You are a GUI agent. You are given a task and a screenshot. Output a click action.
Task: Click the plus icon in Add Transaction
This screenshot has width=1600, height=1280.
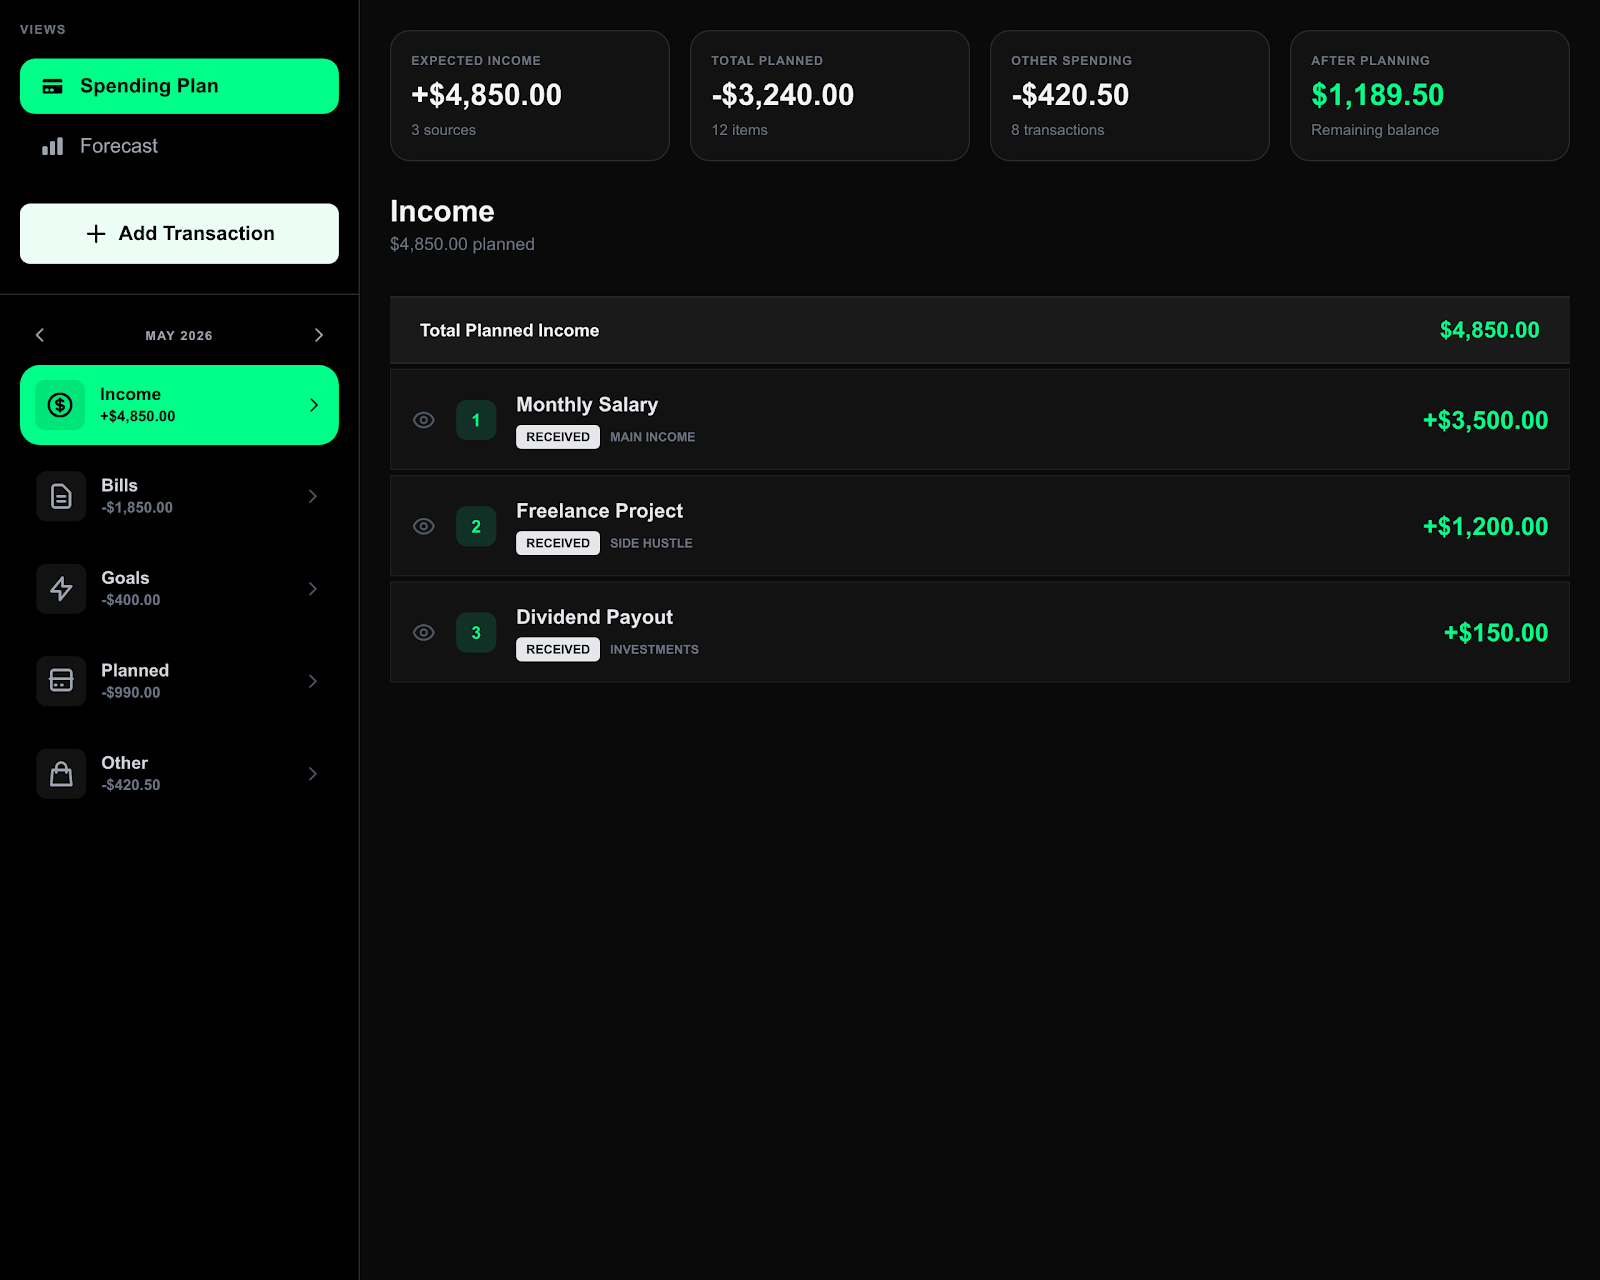coord(96,234)
